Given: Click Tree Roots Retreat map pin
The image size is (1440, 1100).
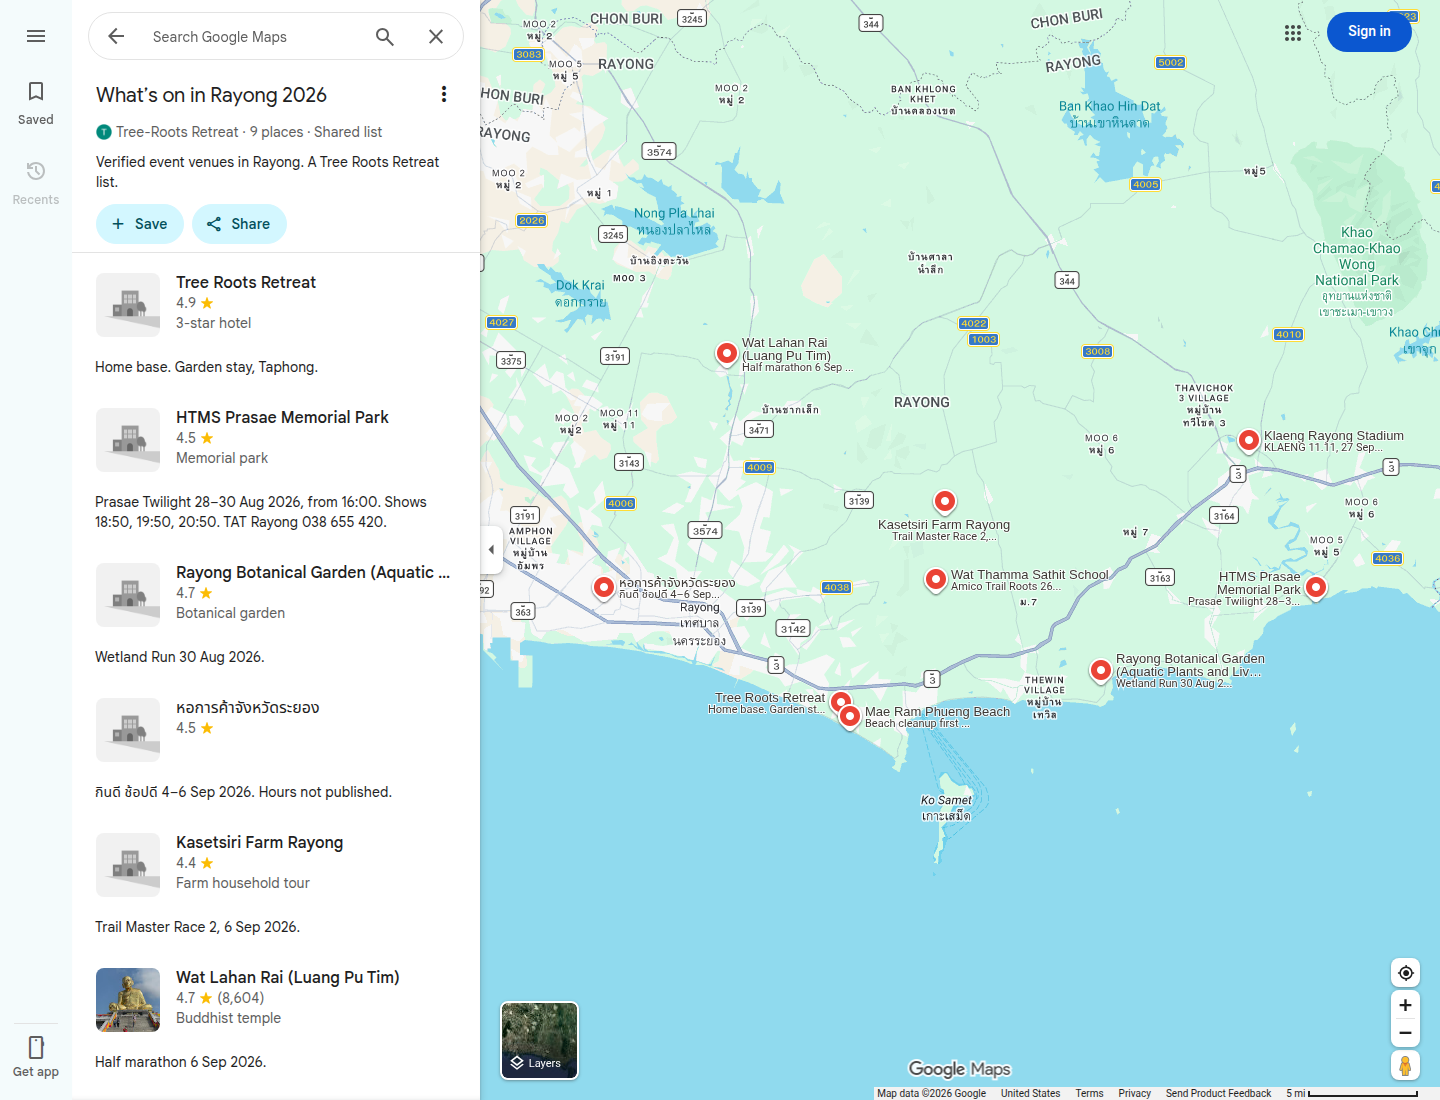Looking at the screenshot, I should click(841, 703).
